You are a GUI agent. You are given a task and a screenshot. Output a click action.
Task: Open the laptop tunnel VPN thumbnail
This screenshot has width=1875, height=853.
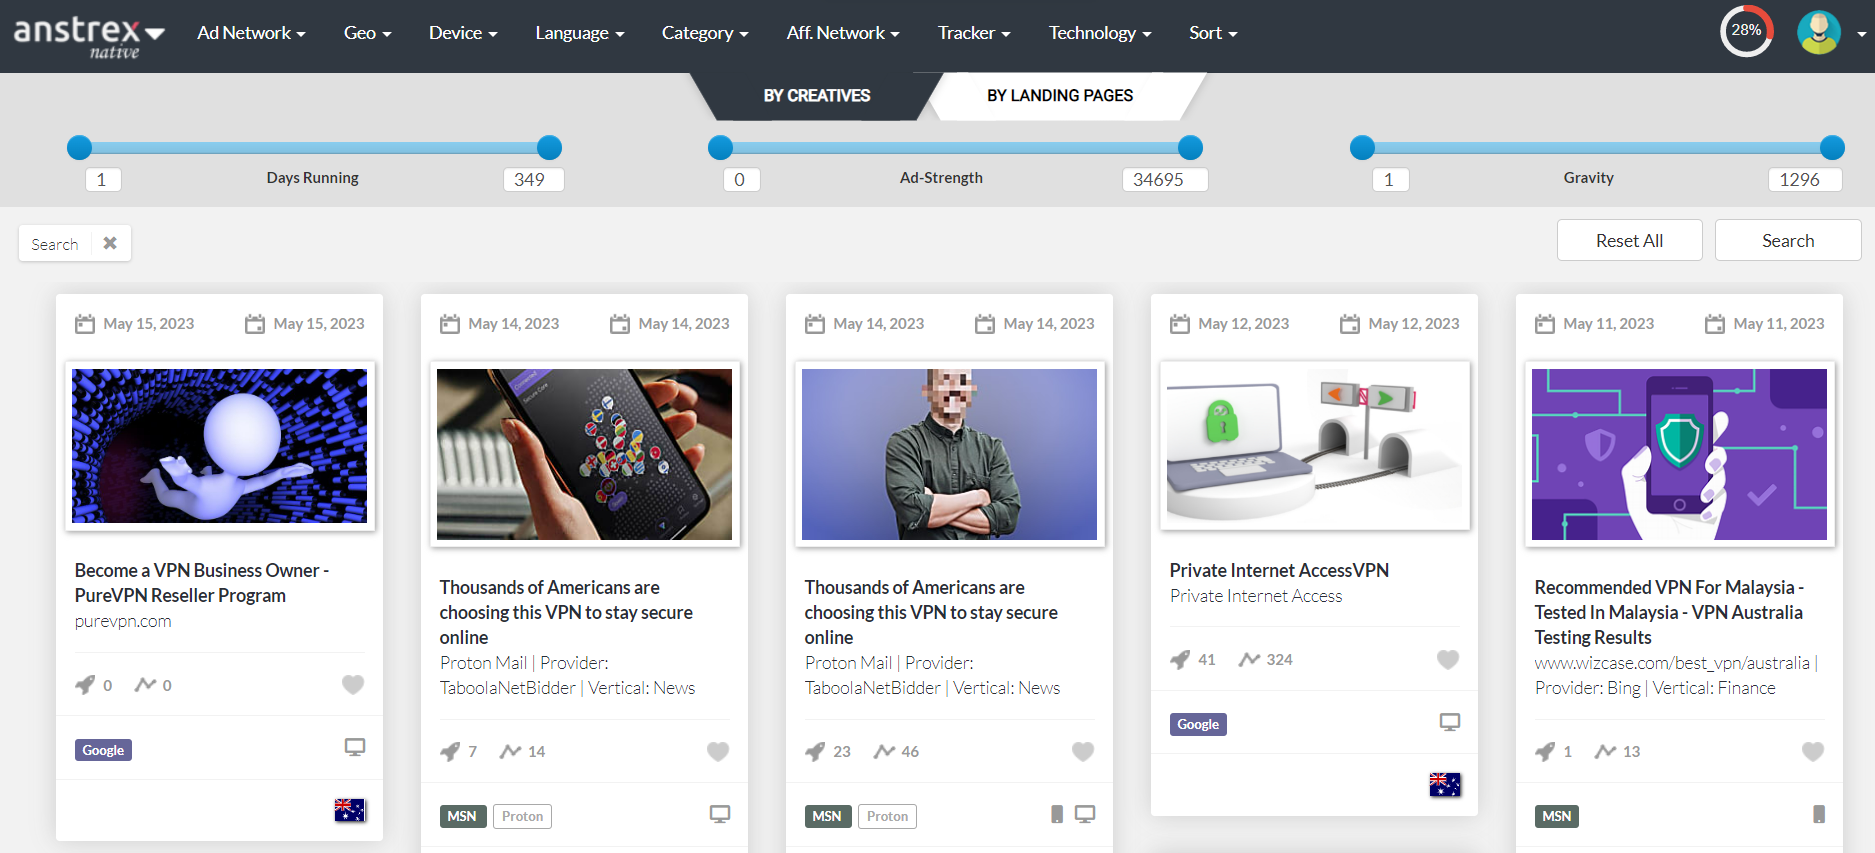click(x=1314, y=446)
